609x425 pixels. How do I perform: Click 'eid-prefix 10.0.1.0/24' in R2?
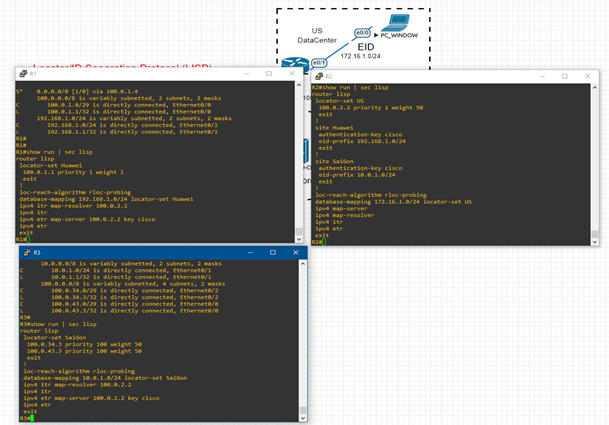357,175
